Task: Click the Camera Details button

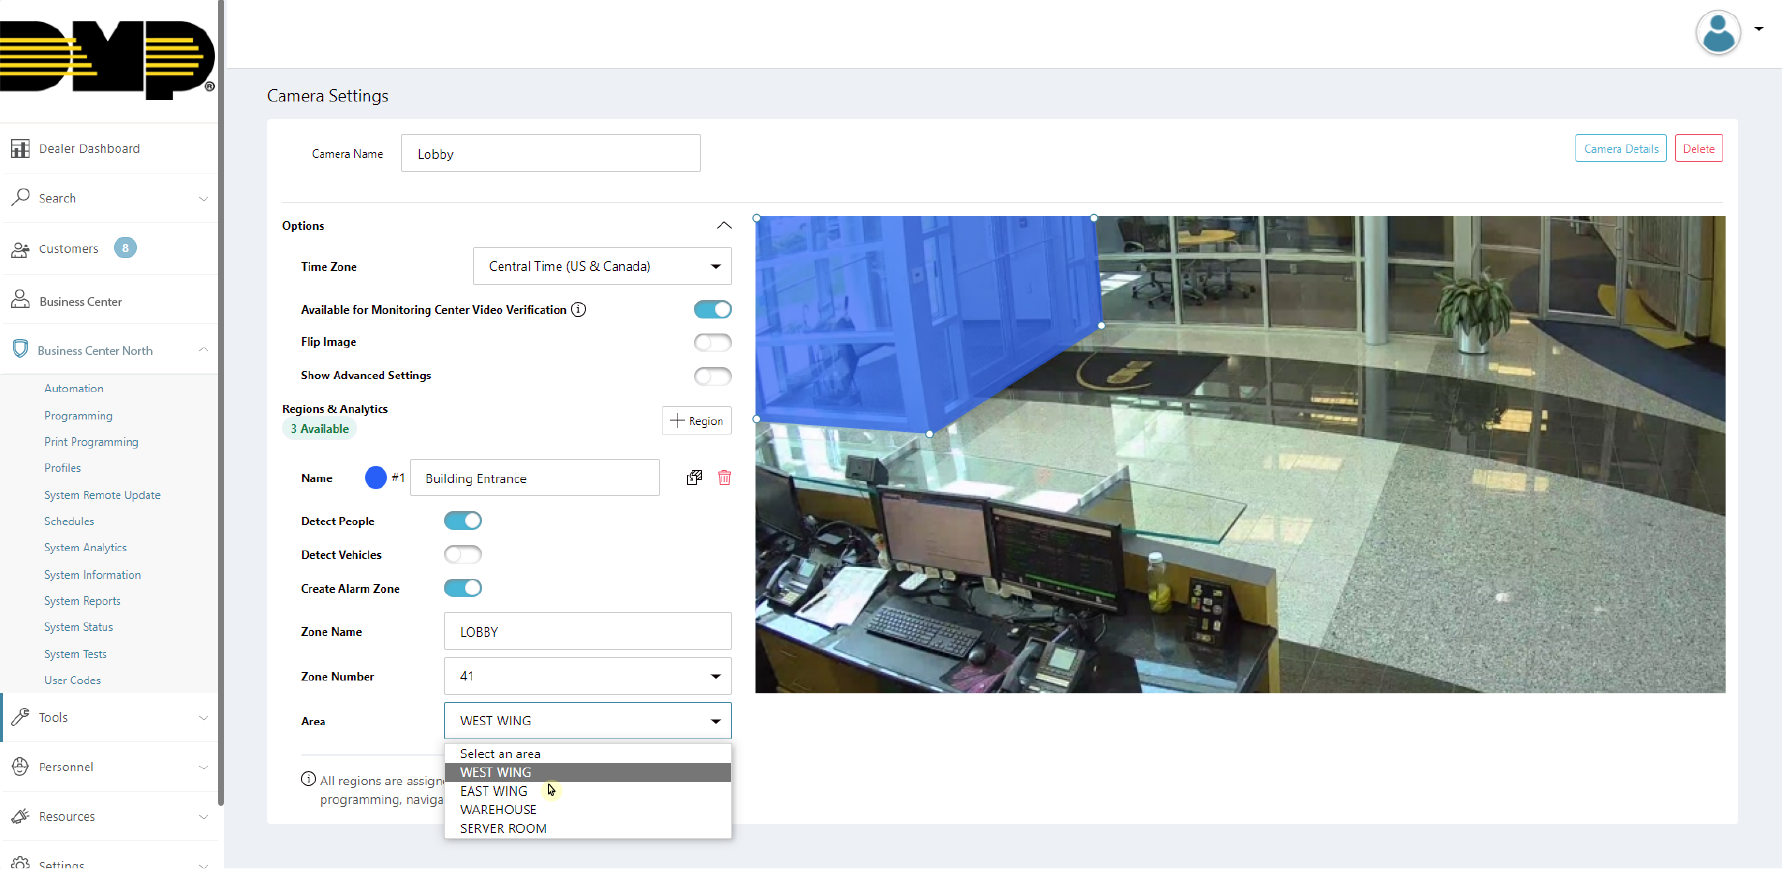Action: [1620, 149]
